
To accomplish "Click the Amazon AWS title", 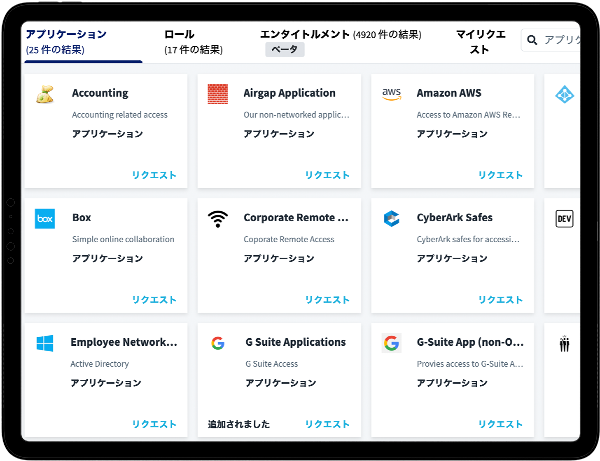I will (449, 93).
